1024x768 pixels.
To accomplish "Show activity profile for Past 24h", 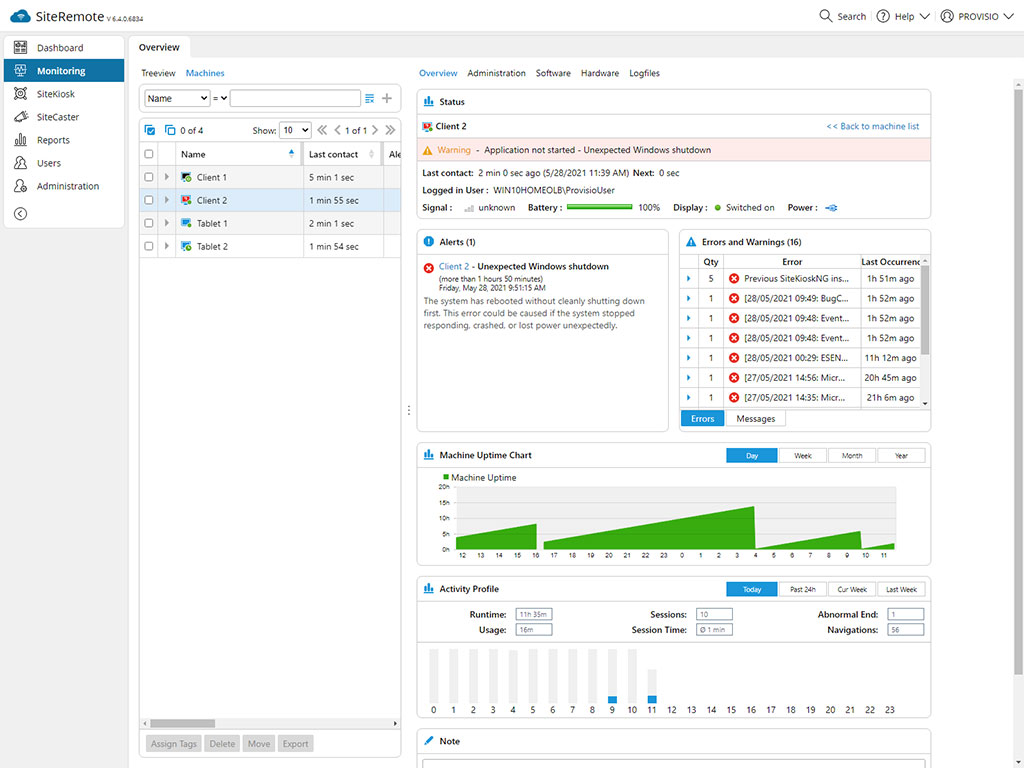I will point(803,589).
